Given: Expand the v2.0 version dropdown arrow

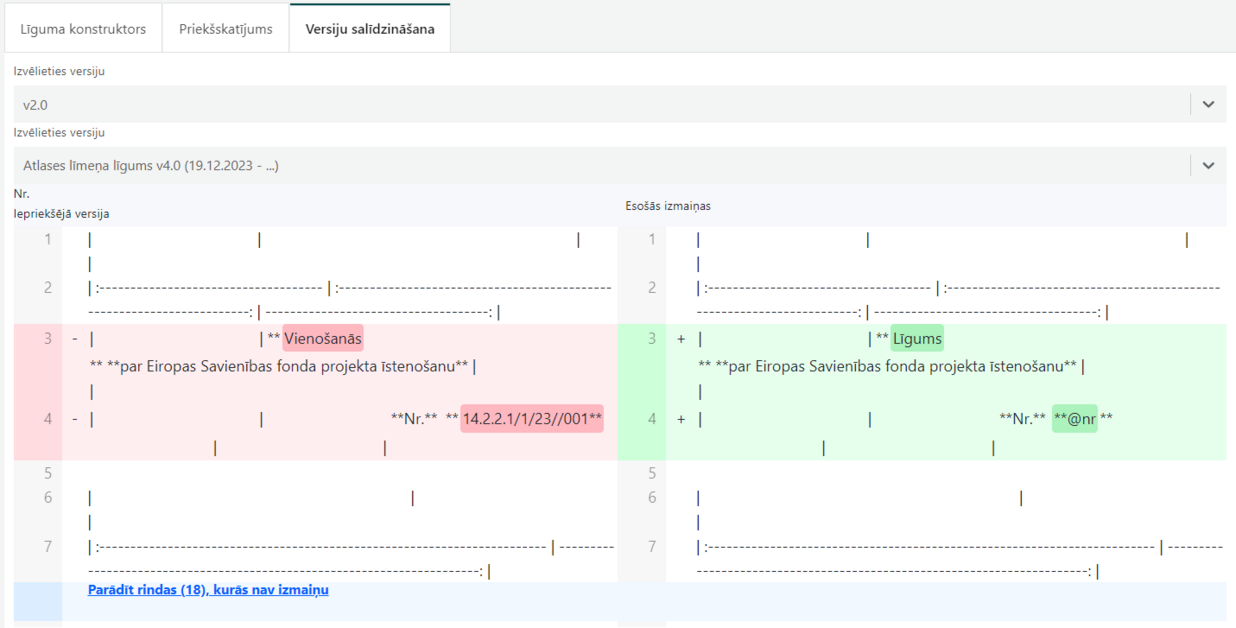Looking at the screenshot, I should pyautogui.click(x=1208, y=104).
